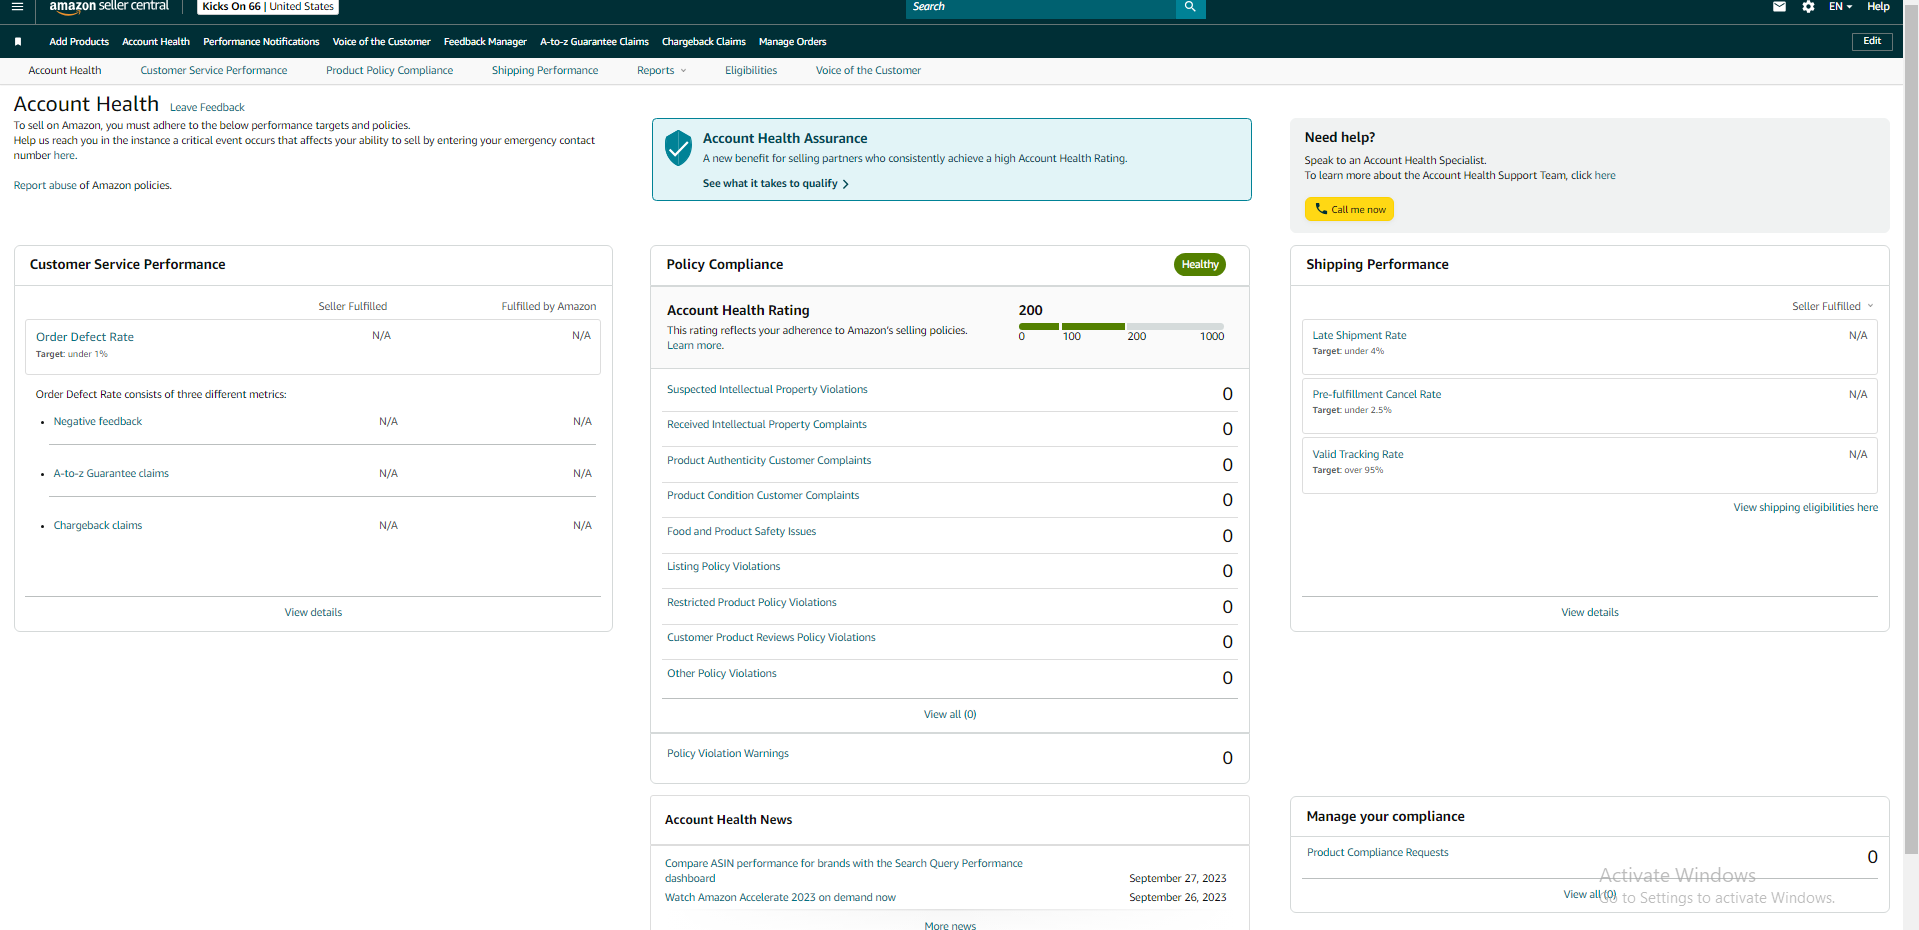Open the EN language dropdown

1840,7
